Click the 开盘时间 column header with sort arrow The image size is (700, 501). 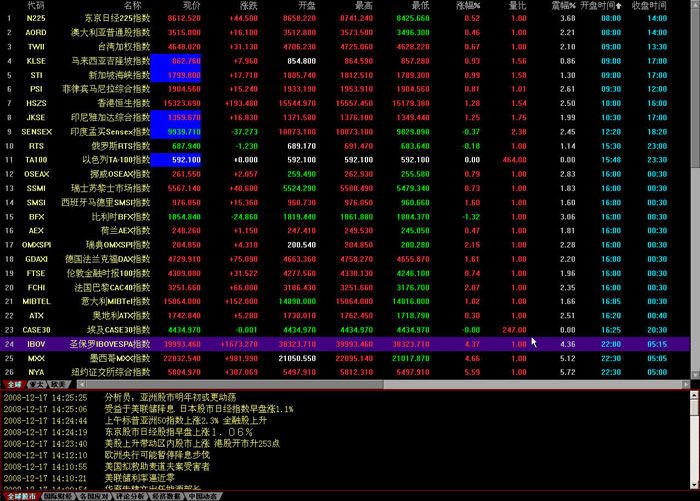pyautogui.click(x=602, y=5)
